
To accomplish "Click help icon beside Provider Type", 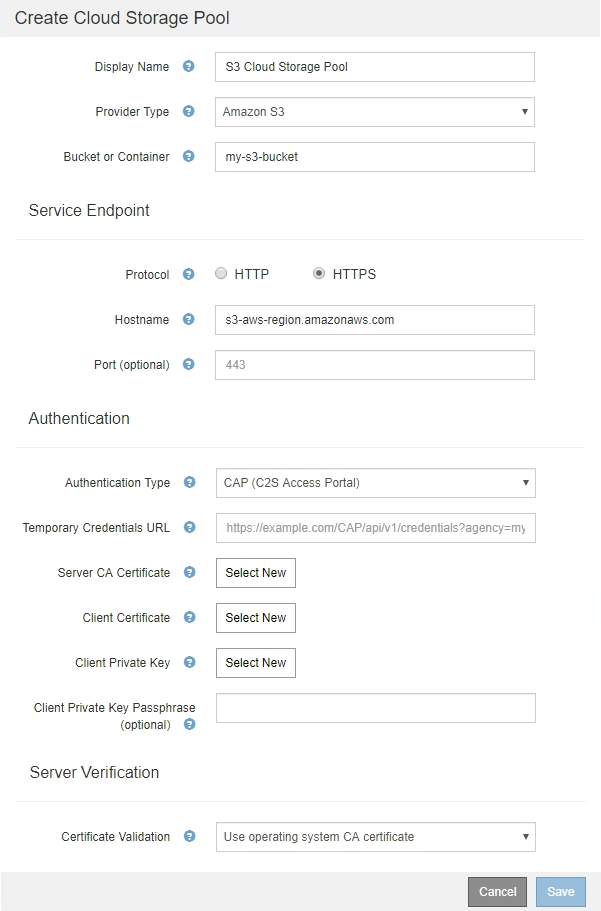I will (x=189, y=112).
